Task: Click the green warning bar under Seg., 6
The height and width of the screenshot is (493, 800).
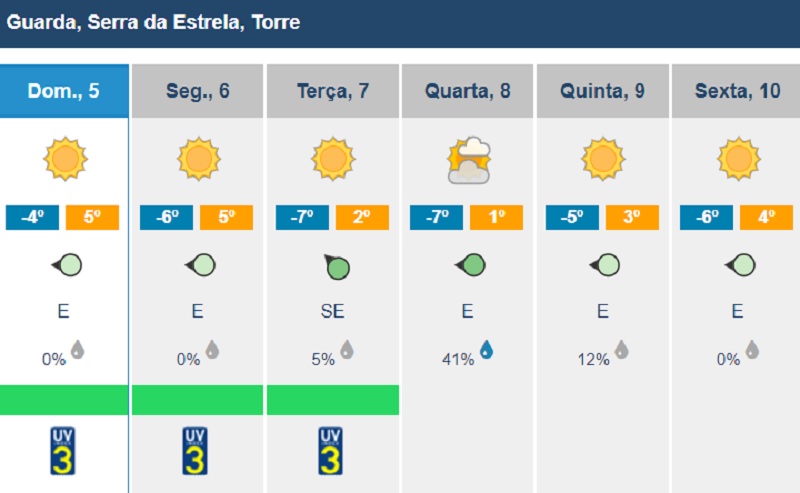Action: [197, 400]
